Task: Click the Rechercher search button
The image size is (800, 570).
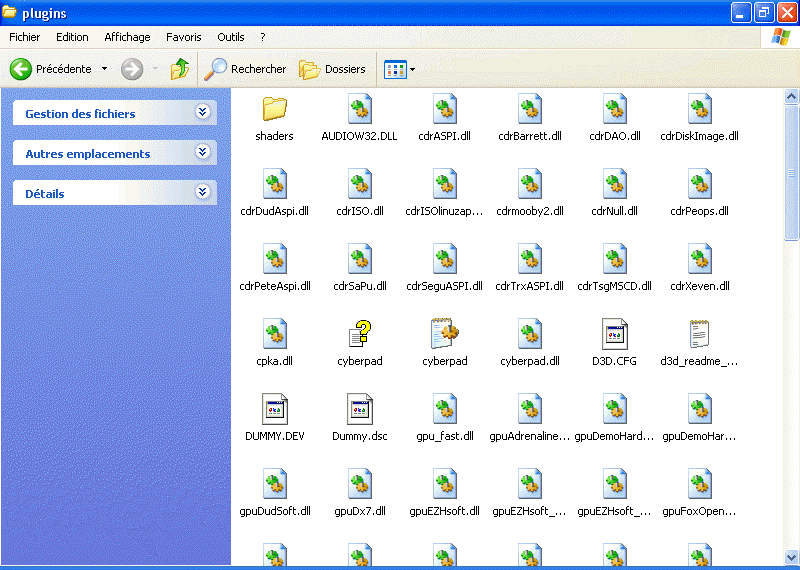Action: pyautogui.click(x=245, y=69)
